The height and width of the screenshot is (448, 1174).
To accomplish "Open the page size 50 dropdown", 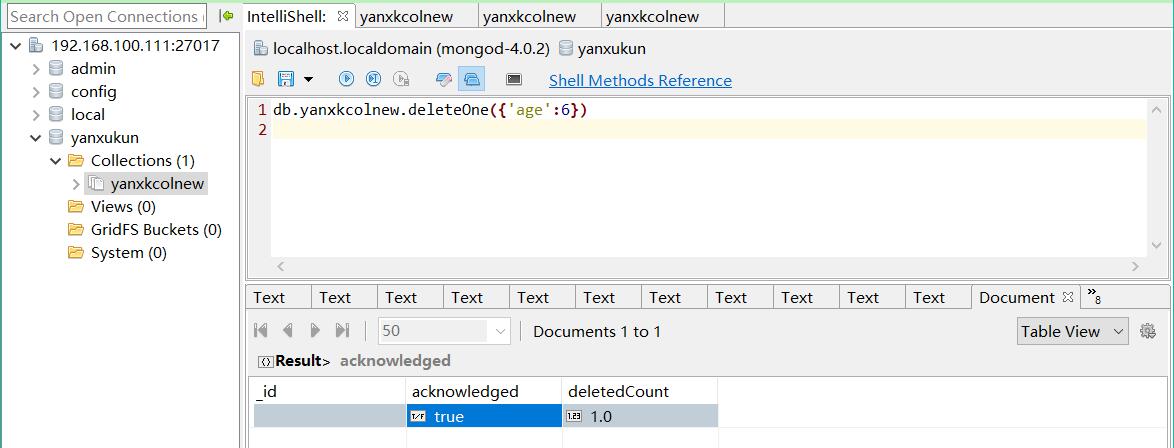I will pos(499,331).
